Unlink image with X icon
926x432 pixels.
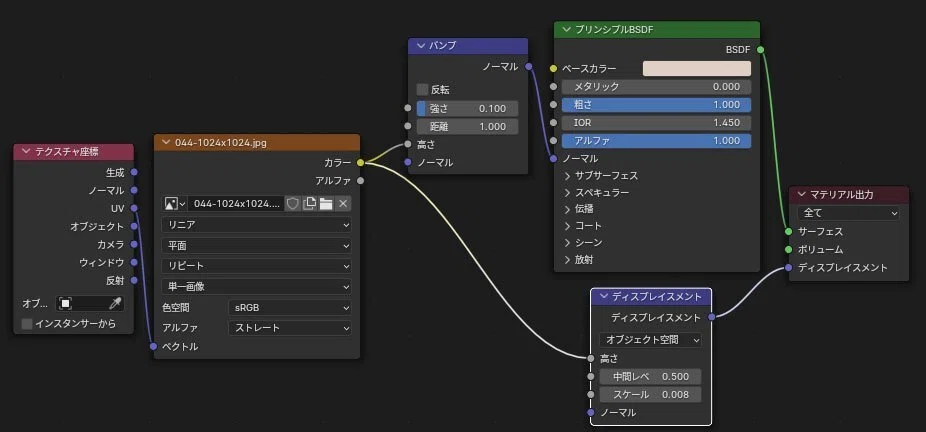tap(343, 204)
